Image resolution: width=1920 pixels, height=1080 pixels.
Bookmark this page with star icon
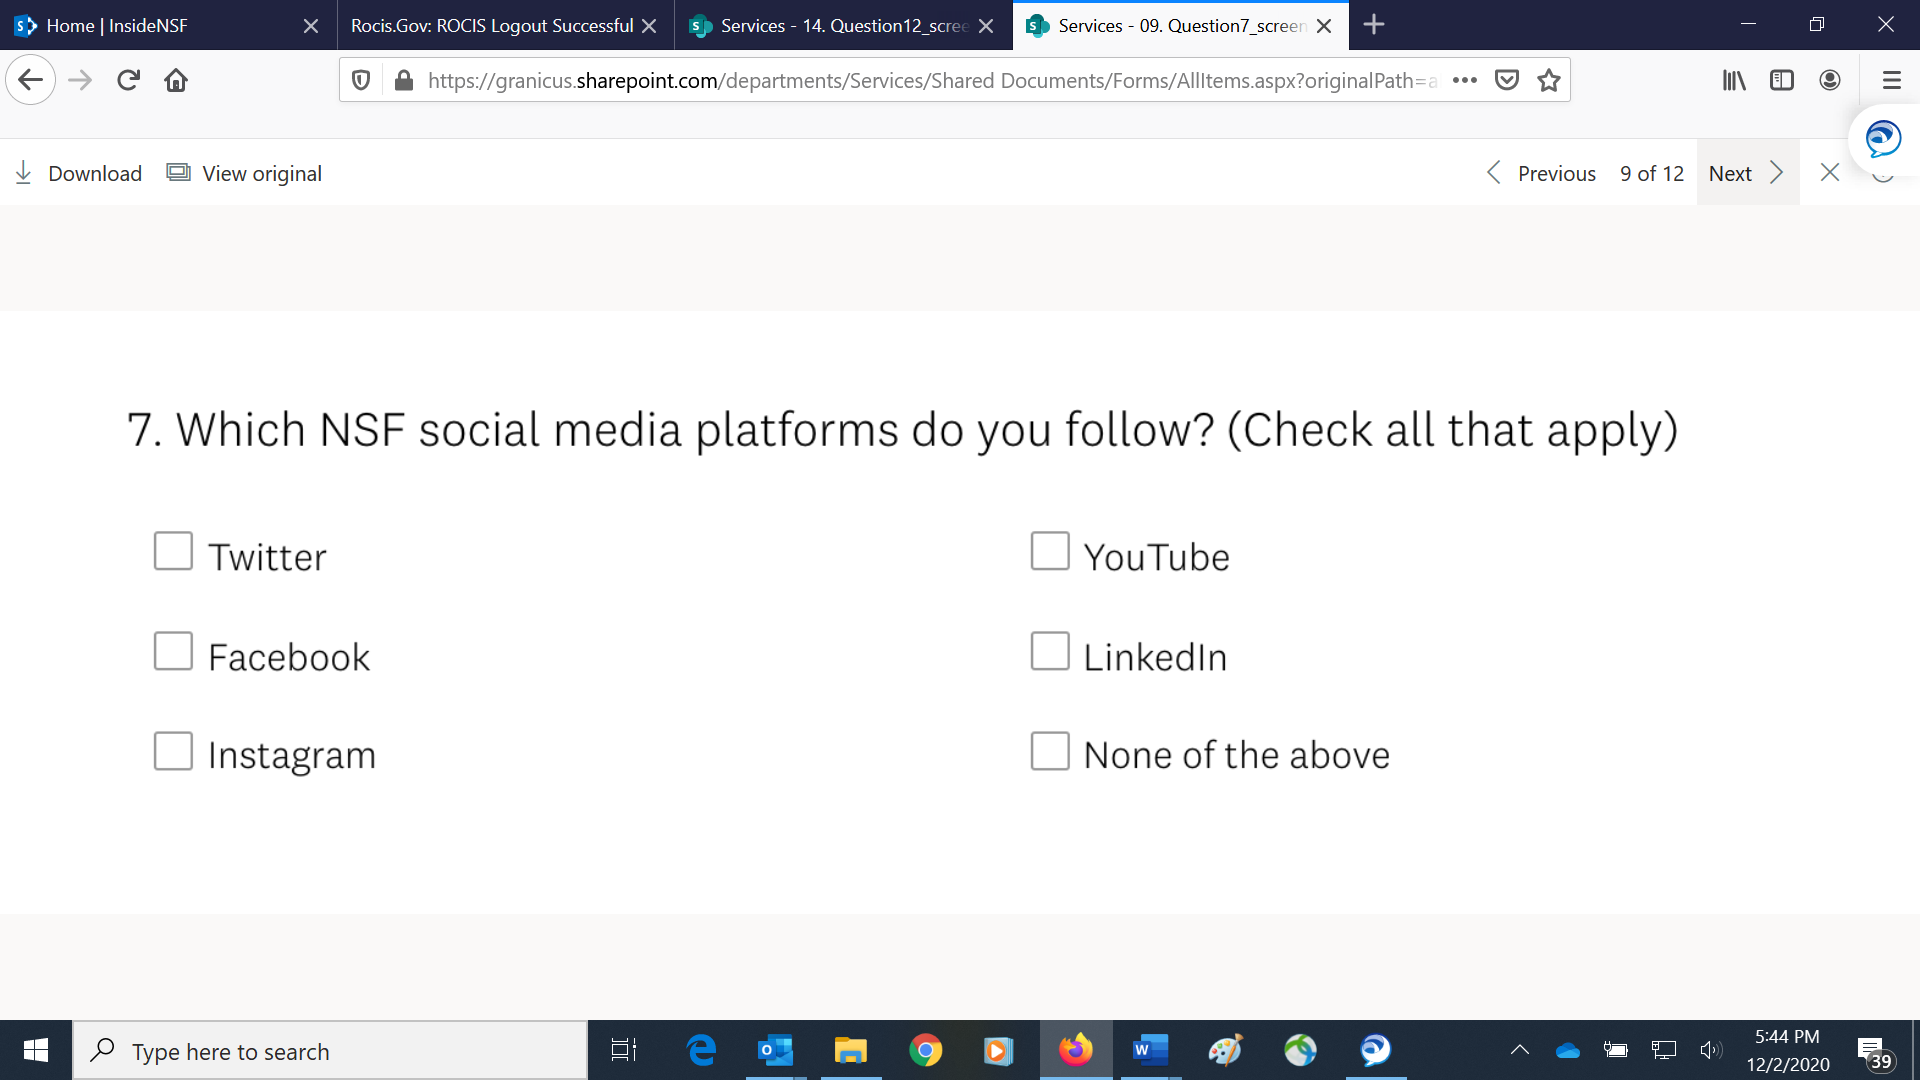pyautogui.click(x=1549, y=80)
